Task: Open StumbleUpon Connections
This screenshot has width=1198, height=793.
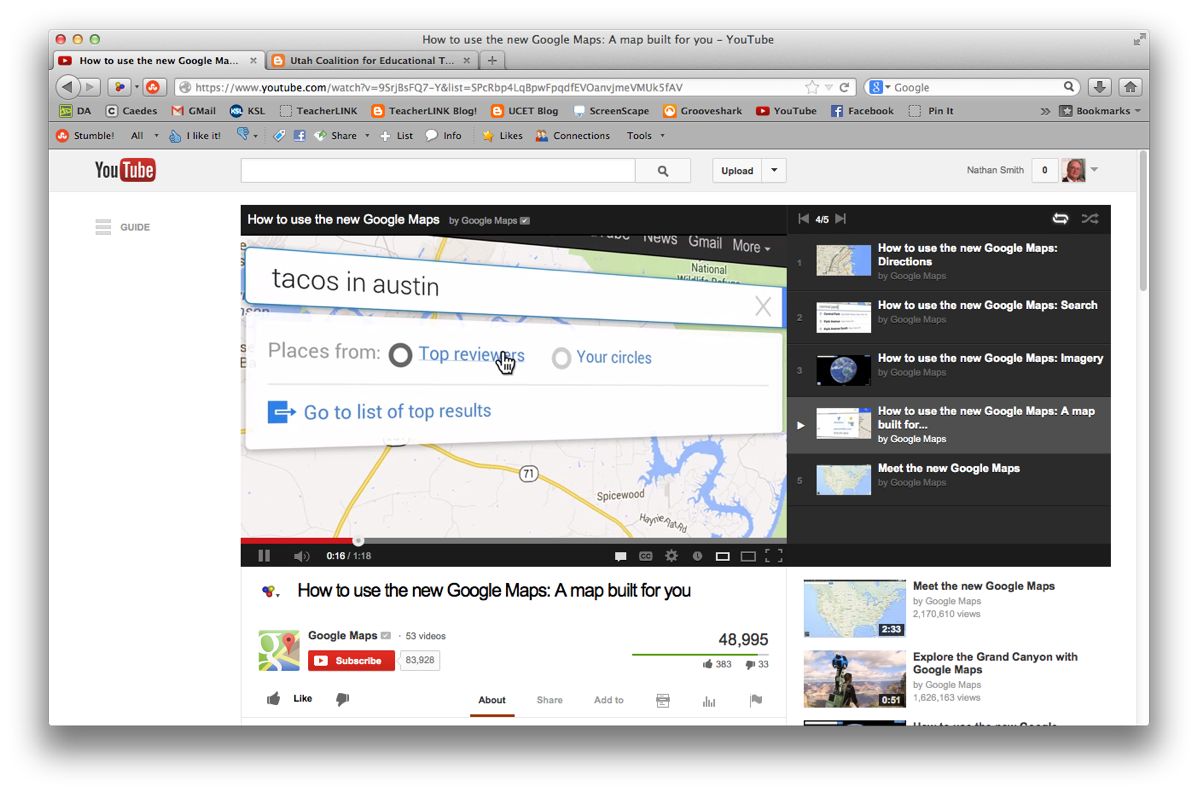Action: 573,135
